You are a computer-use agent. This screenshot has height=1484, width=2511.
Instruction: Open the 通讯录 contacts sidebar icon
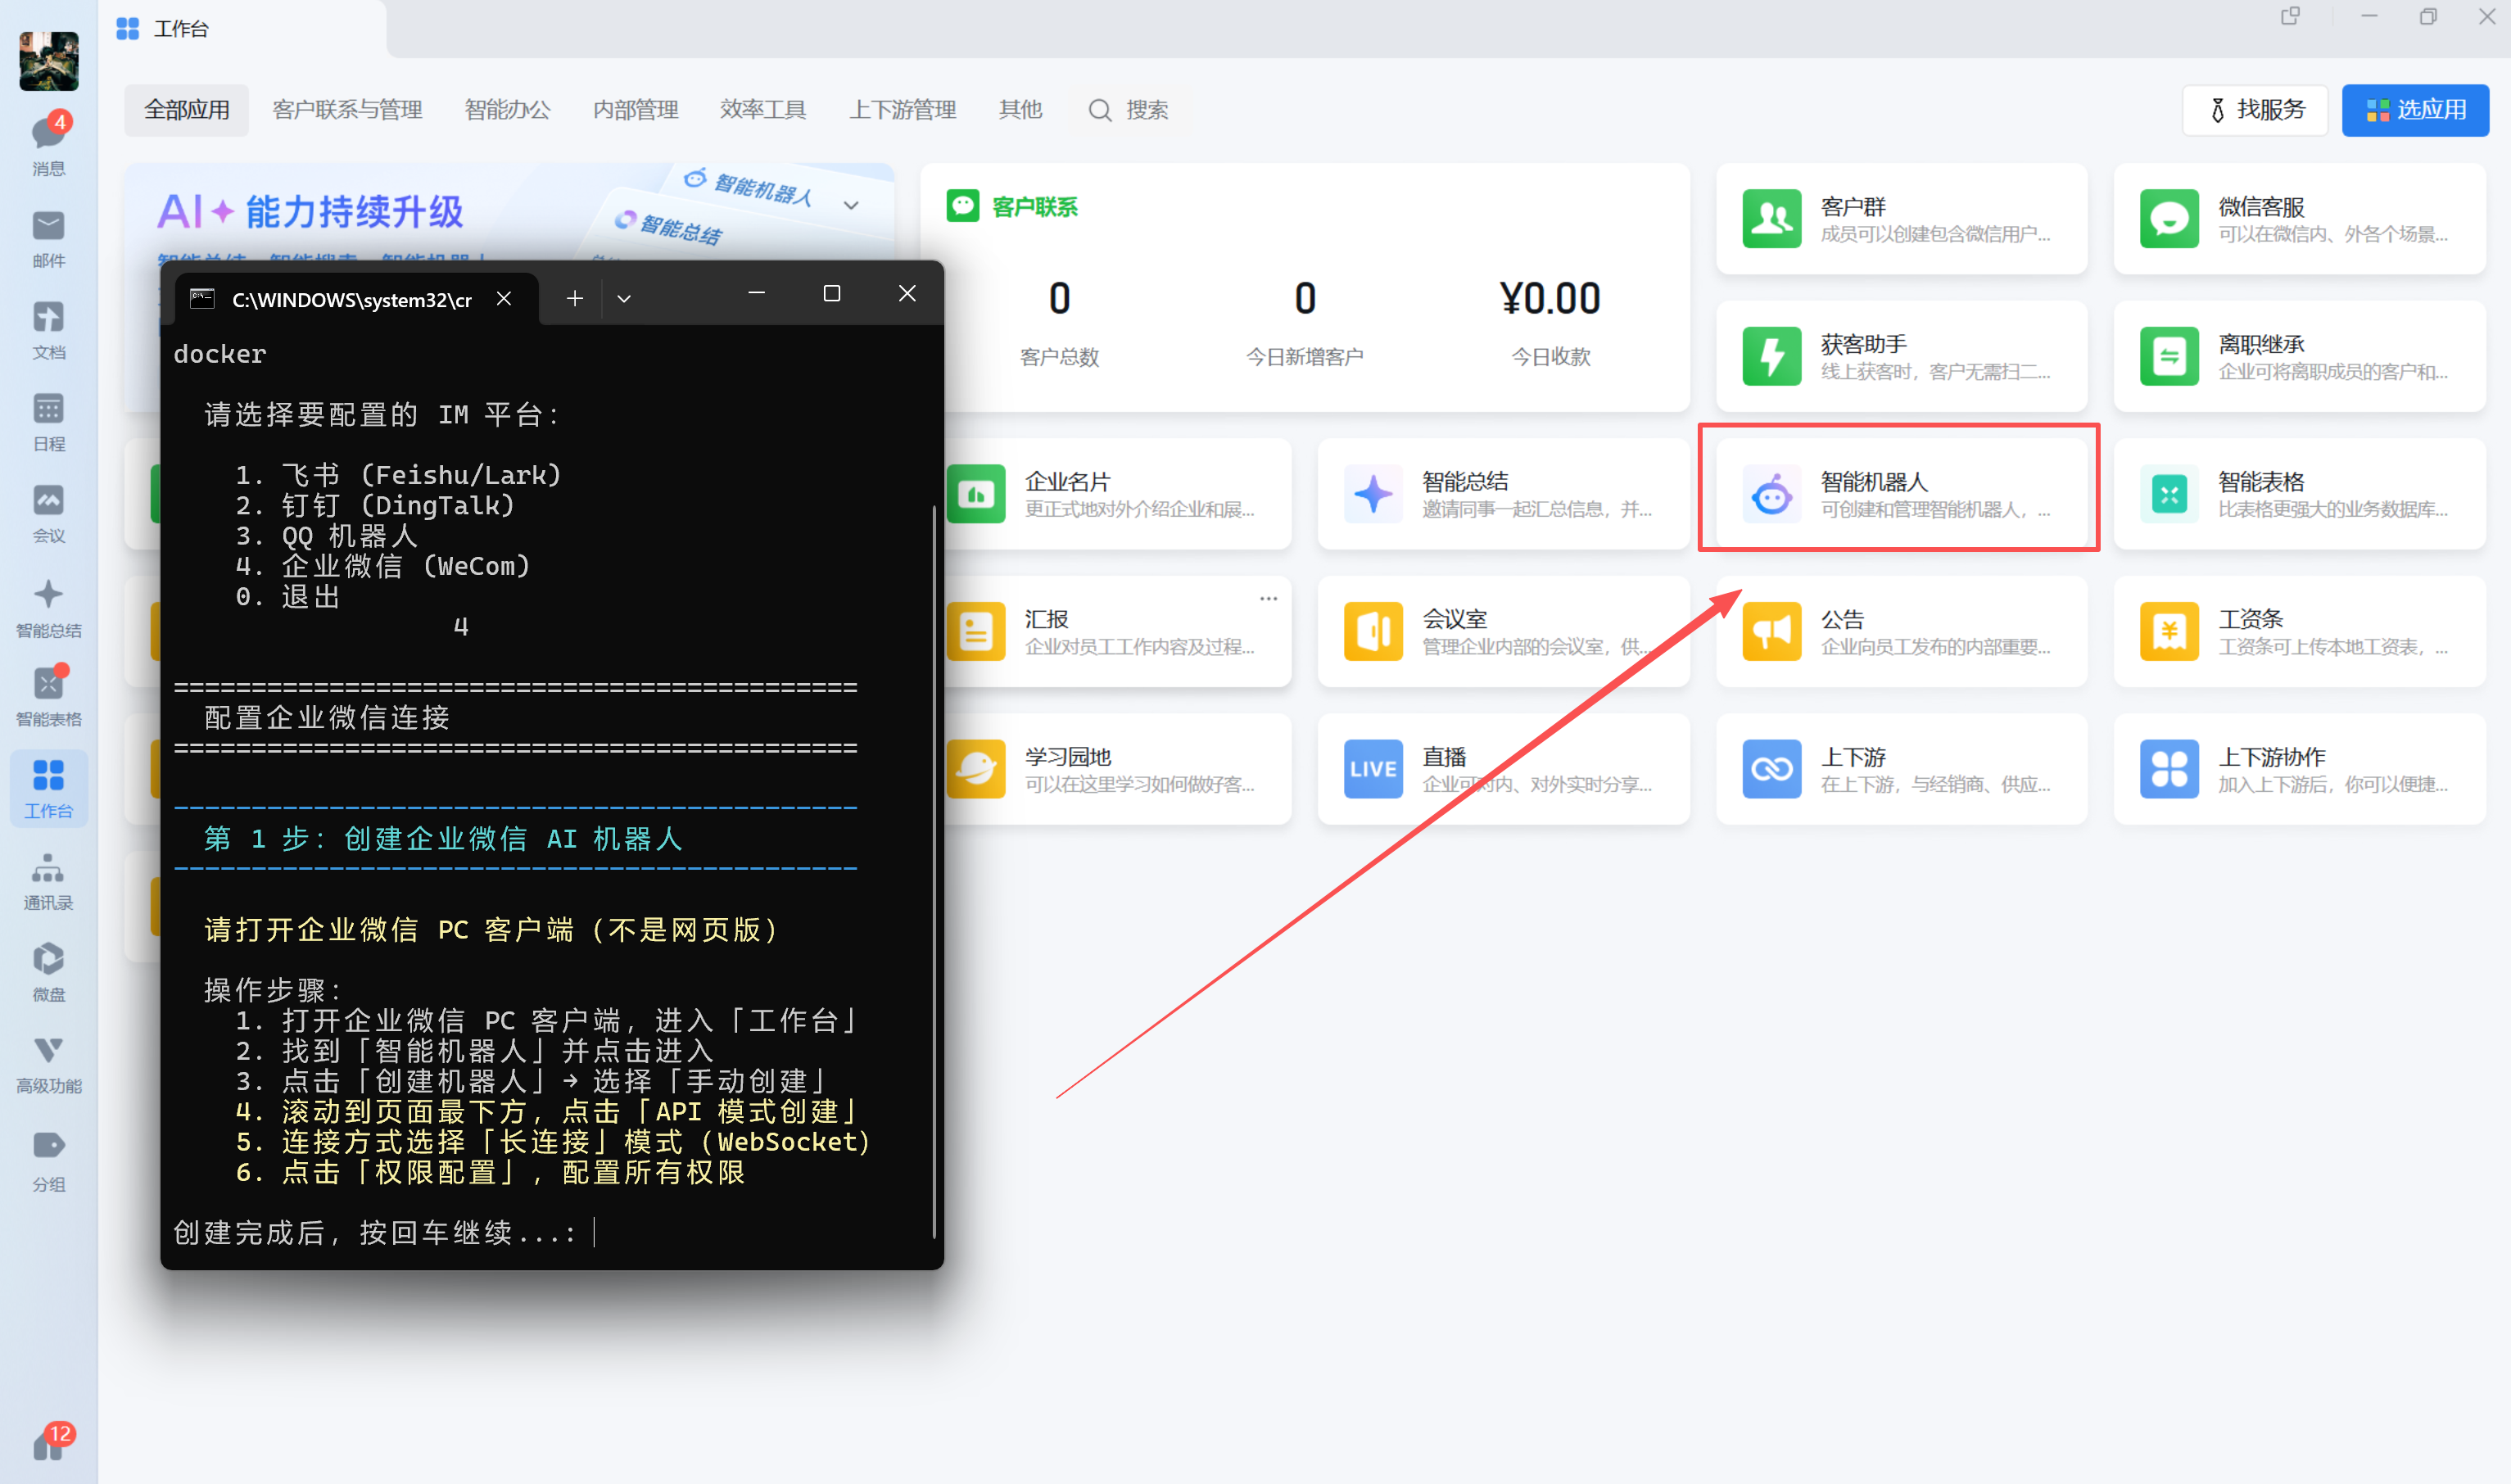[48, 869]
